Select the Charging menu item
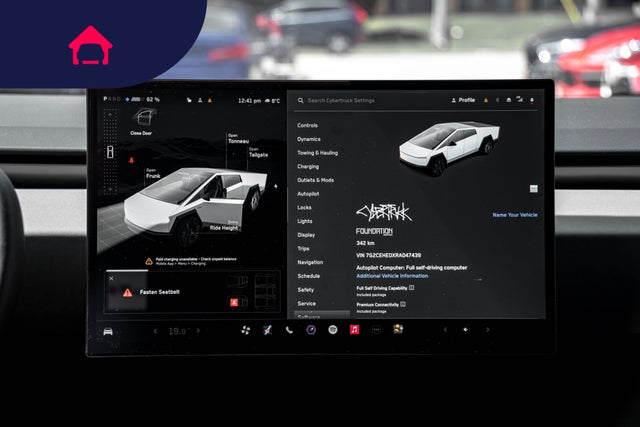The image size is (640, 427). coord(308,167)
